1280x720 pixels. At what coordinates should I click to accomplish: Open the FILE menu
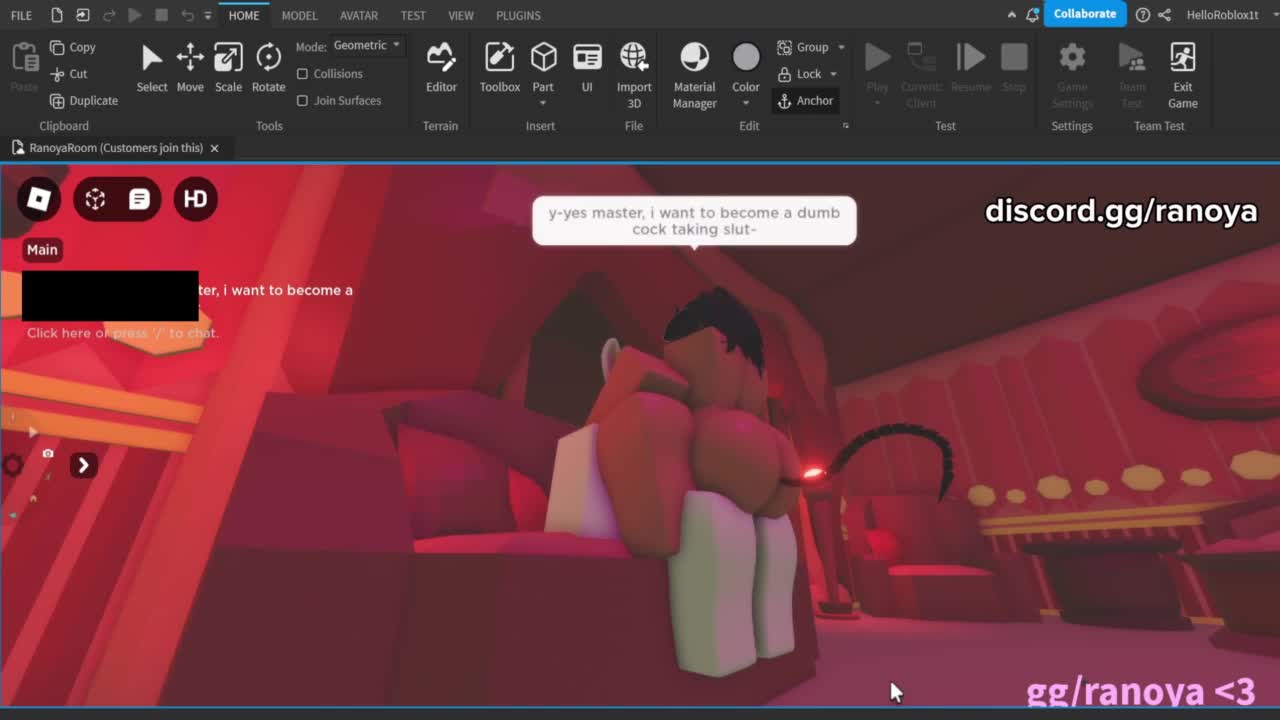(21, 15)
